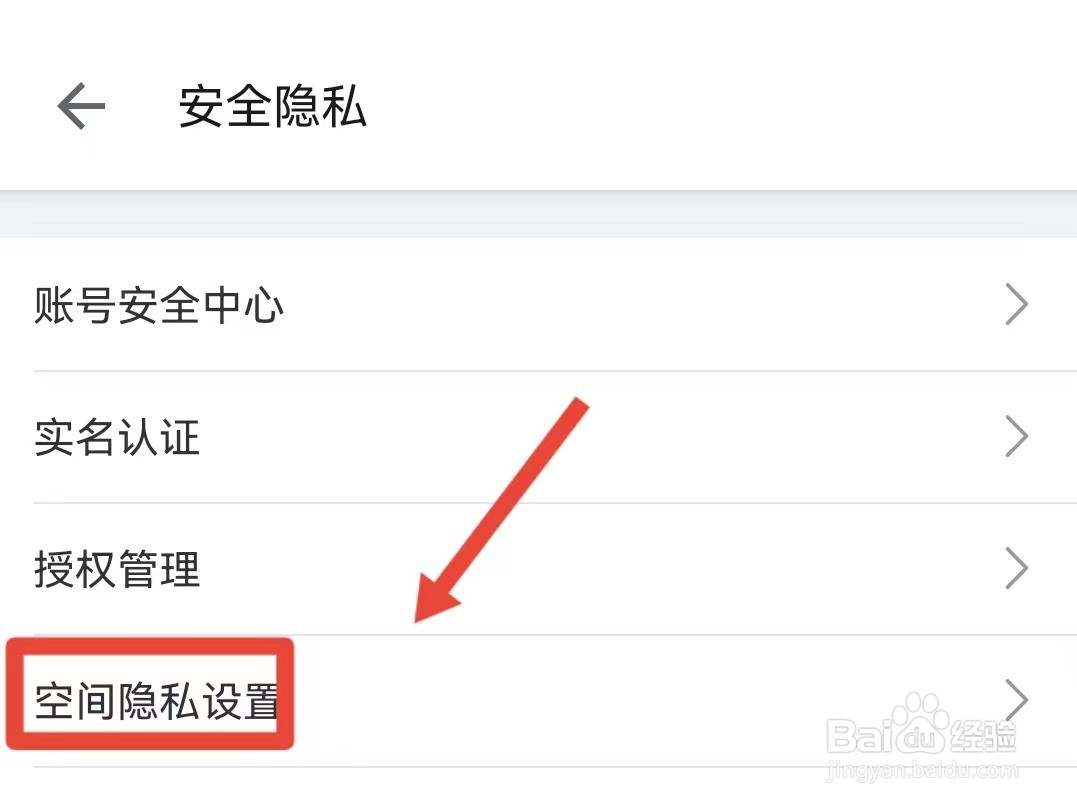Click the gray divider band under header
Screen dimensions: 1077x807
(538, 214)
